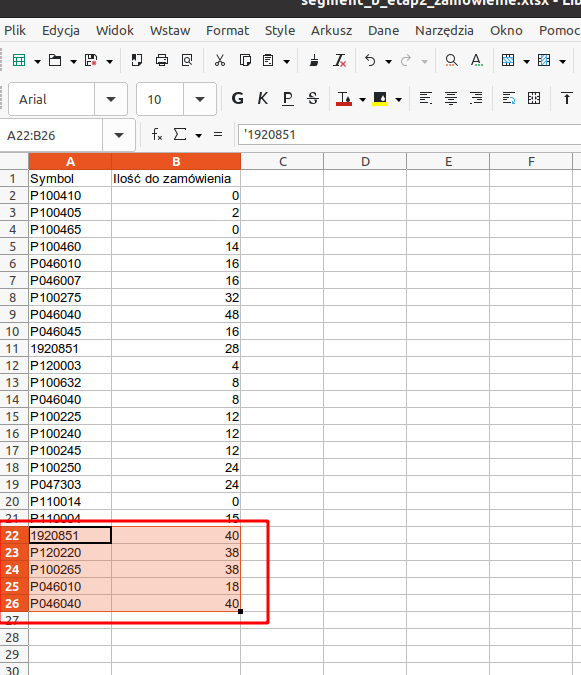581x675 pixels.
Task: Click the Save document icon
Action: [x=91, y=60]
